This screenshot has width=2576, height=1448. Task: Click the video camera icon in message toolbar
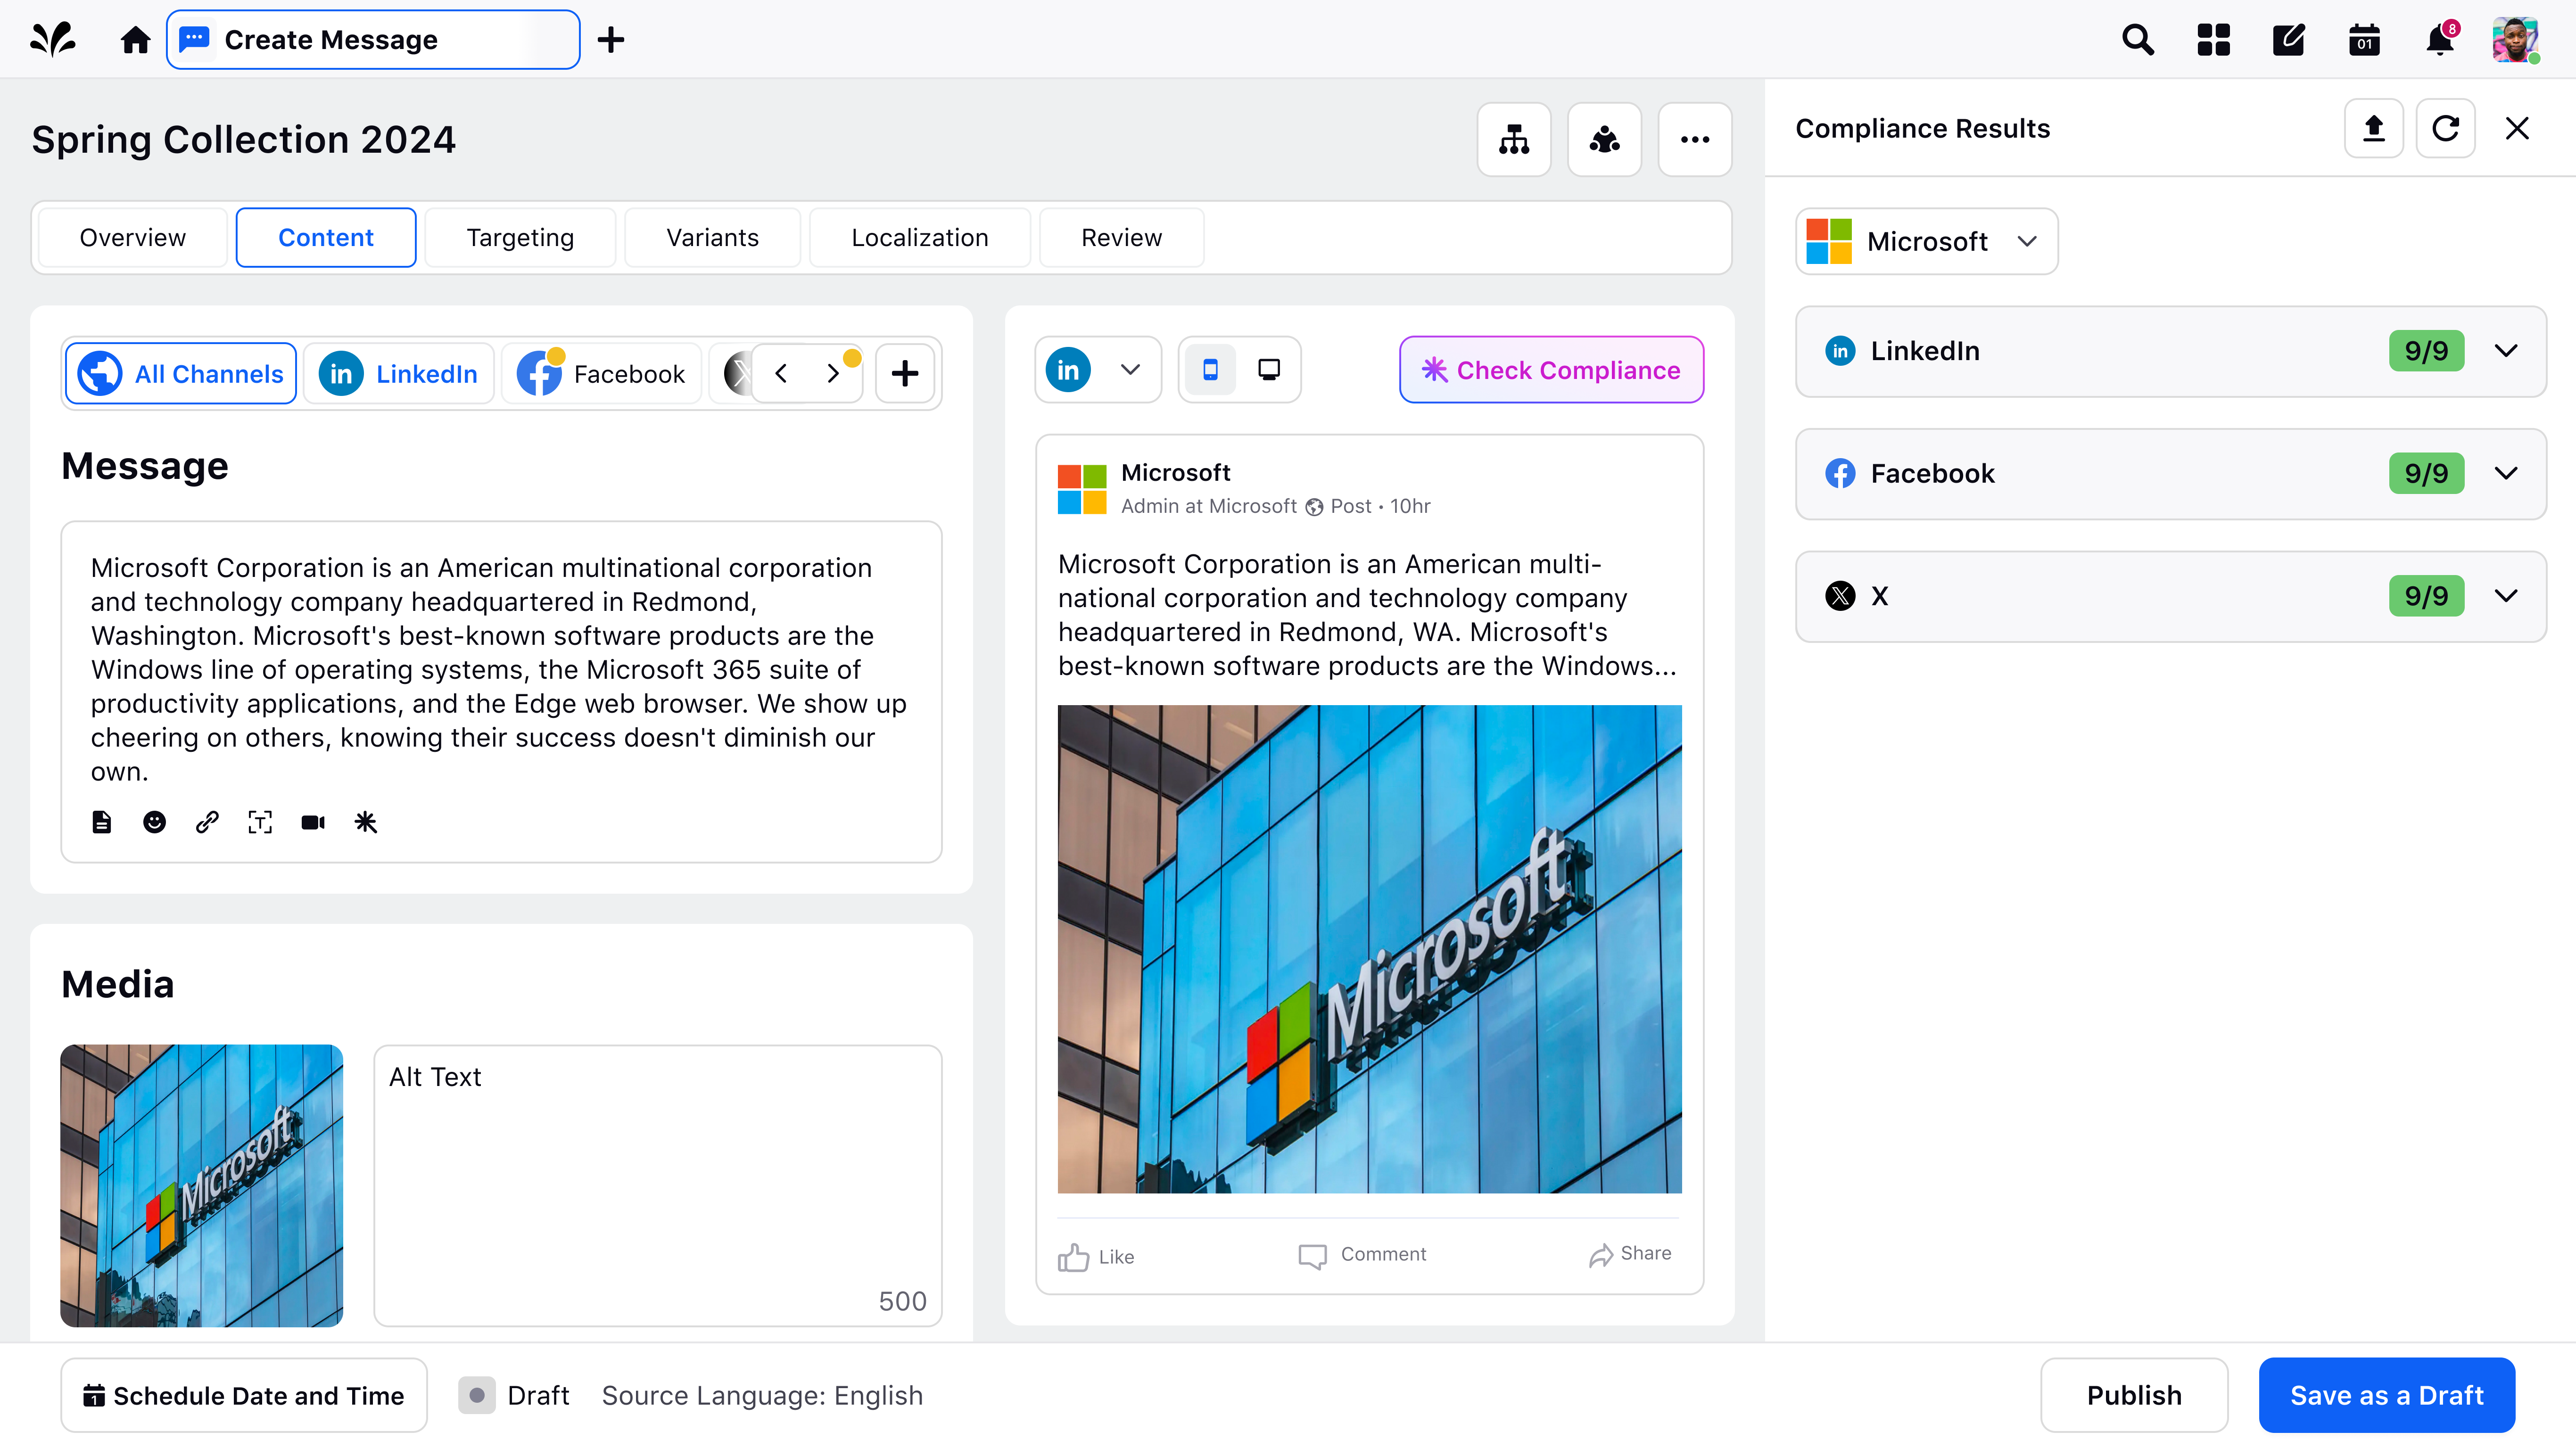[313, 822]
